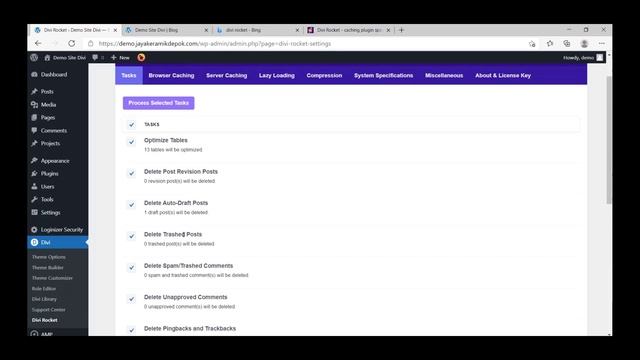
Task: Close the divi rocket - Bing tab
Action: [297, 30]
